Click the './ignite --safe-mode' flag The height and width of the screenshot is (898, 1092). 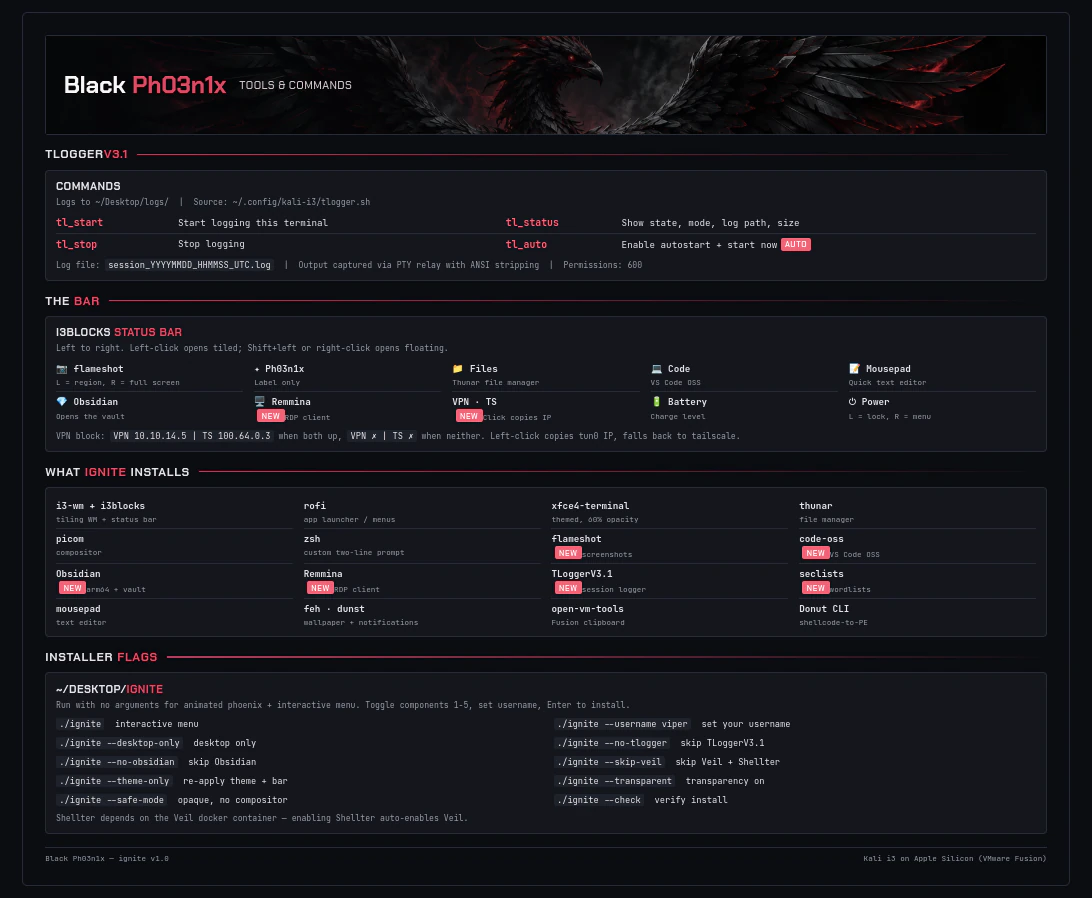(111, 800)
